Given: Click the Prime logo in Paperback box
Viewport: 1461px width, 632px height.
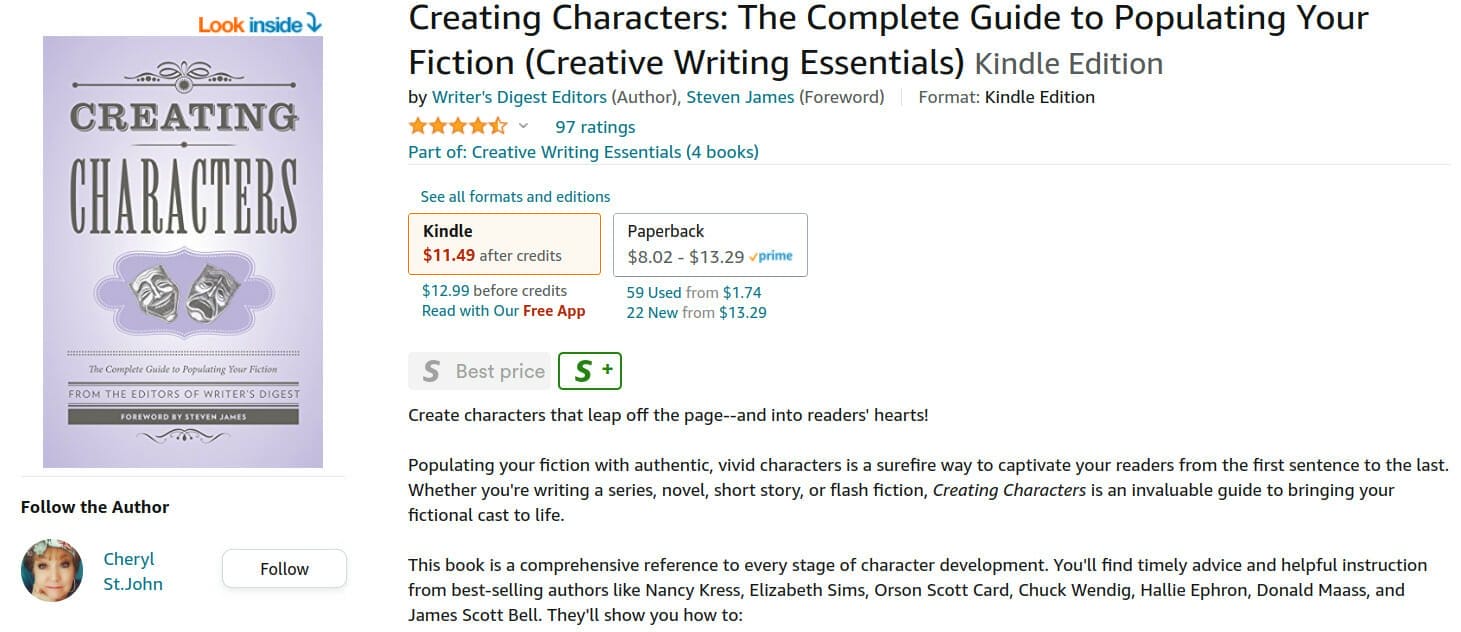Looking at the screenshot, I should coord(771,256).
